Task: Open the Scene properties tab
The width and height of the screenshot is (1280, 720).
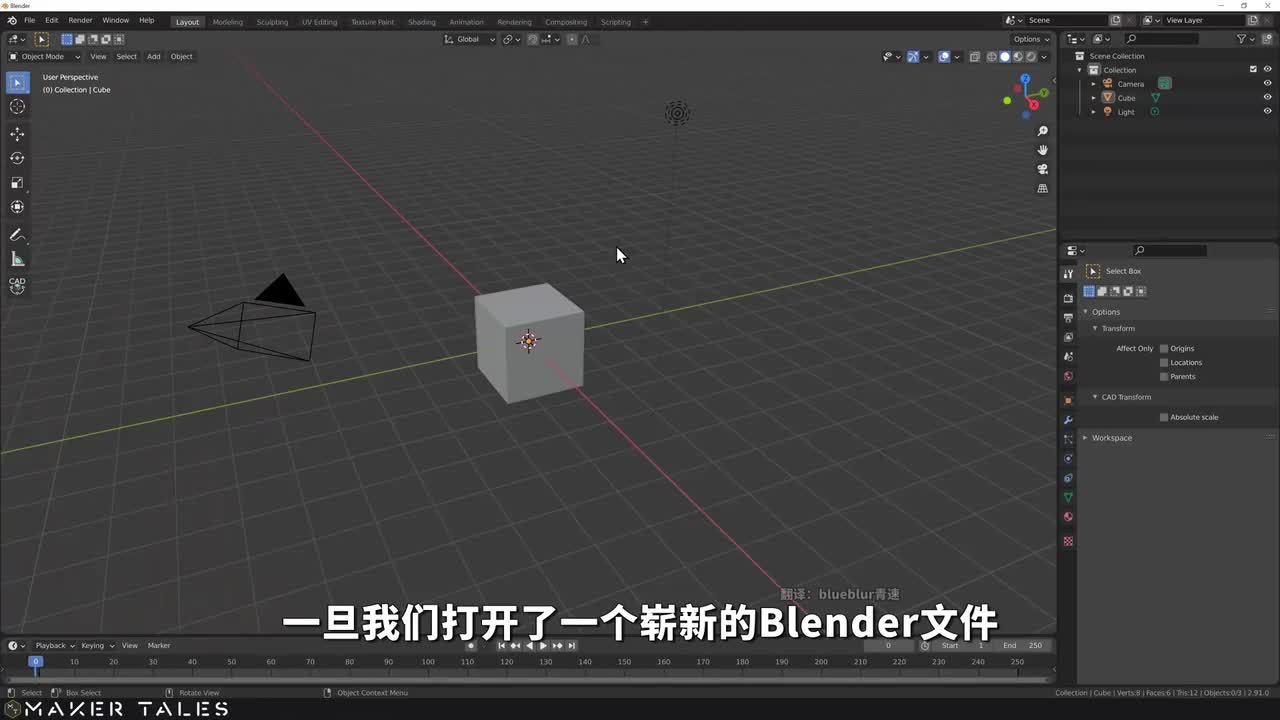Action: [x=1068, y=356]
